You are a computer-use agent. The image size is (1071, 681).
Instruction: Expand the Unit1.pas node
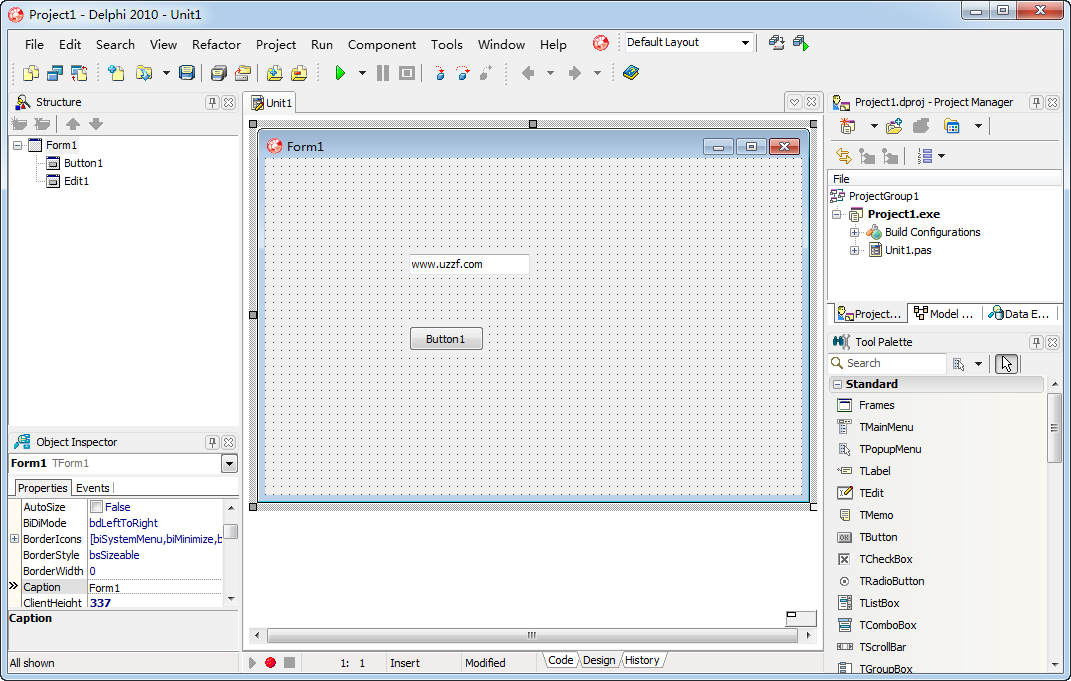(854, 251)
